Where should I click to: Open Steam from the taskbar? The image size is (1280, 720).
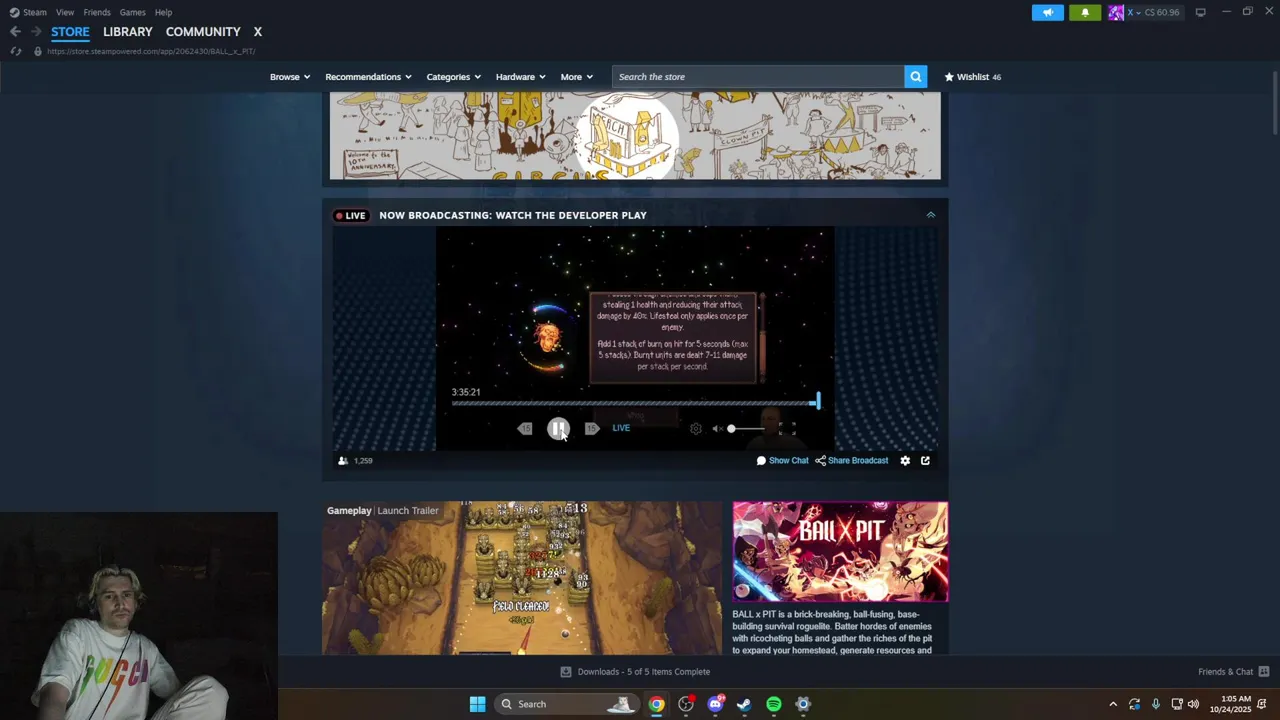click(744, 704)
